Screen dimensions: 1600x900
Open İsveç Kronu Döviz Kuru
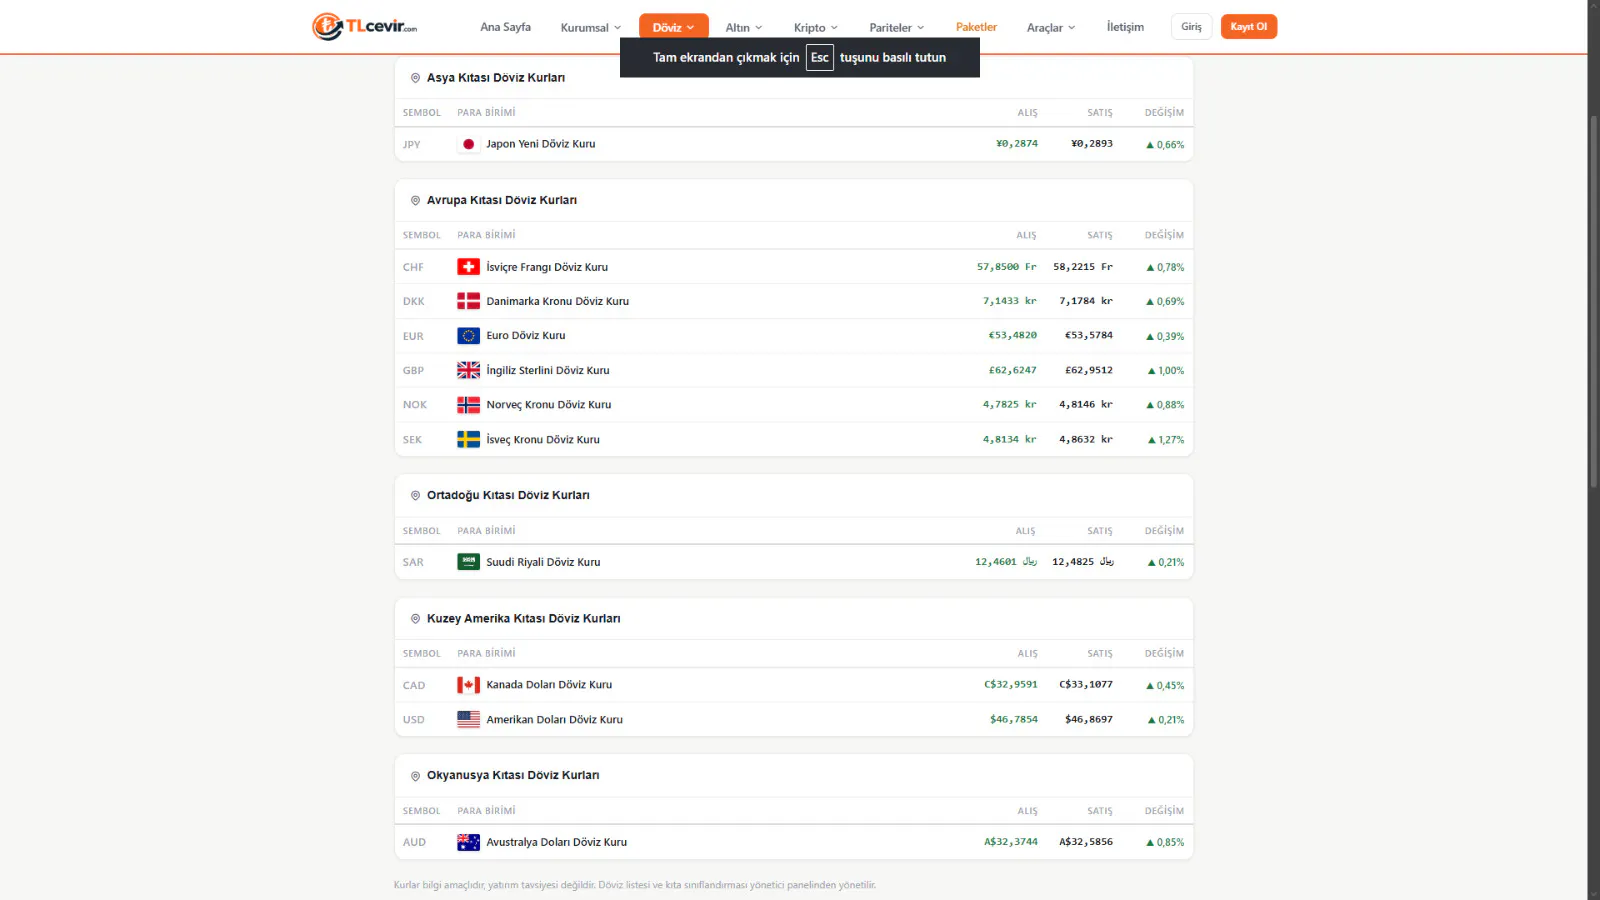pos(543,440)
